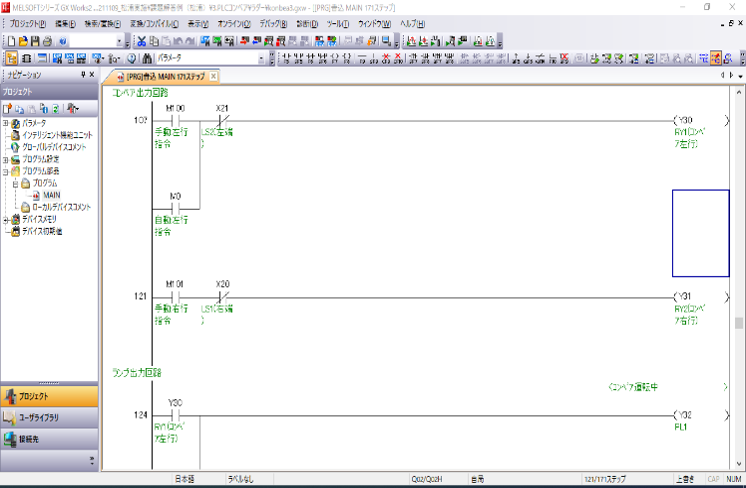The width and height of the screenshot is (746, 488).
Task: Open the パラメータ search combo box
Action: 262,58
